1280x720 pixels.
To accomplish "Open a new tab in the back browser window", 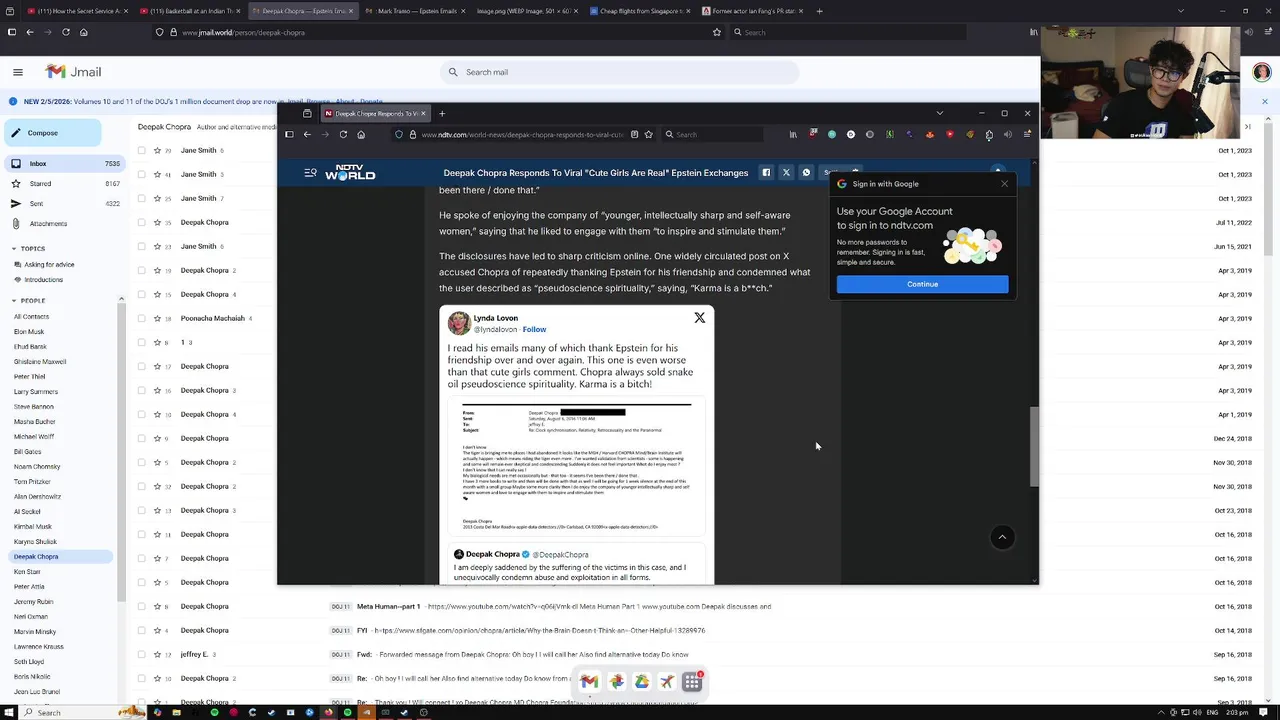I will click(x=819, y=11).
